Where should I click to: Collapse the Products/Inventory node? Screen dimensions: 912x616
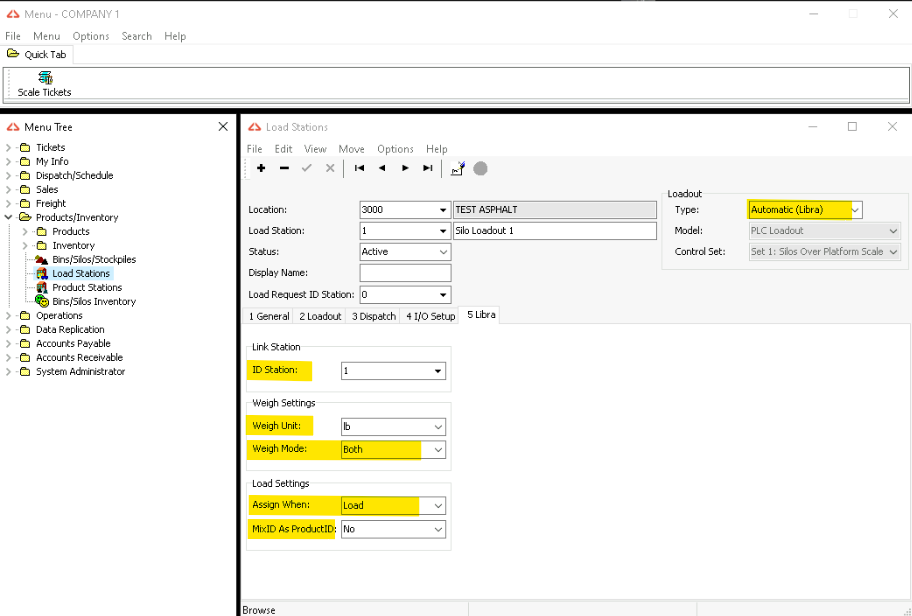point(8,217)
